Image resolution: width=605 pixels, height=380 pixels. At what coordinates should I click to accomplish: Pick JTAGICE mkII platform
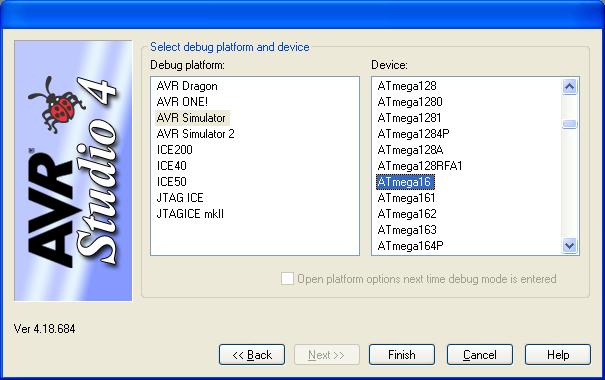coord(190,214)
